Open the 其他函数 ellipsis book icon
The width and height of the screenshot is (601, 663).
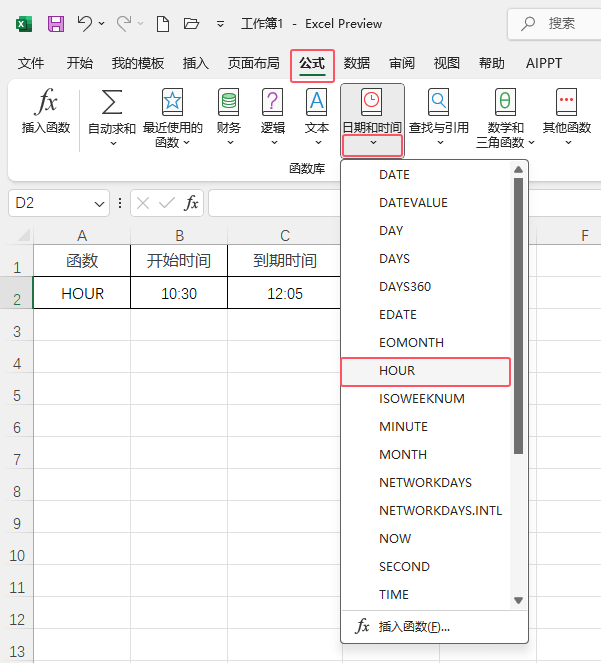pos(566,102)
